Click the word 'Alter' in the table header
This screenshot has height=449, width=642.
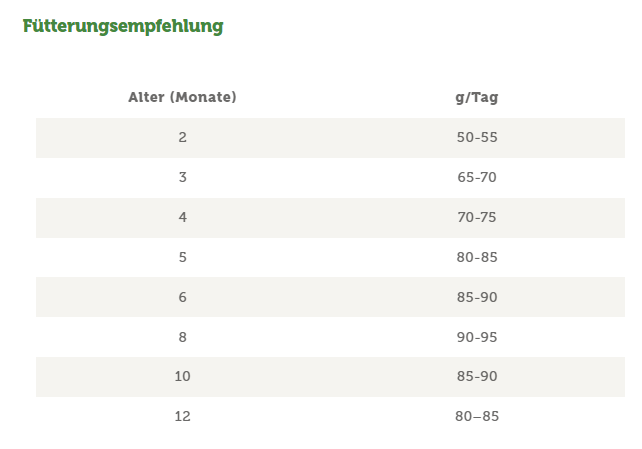(146, 98)
